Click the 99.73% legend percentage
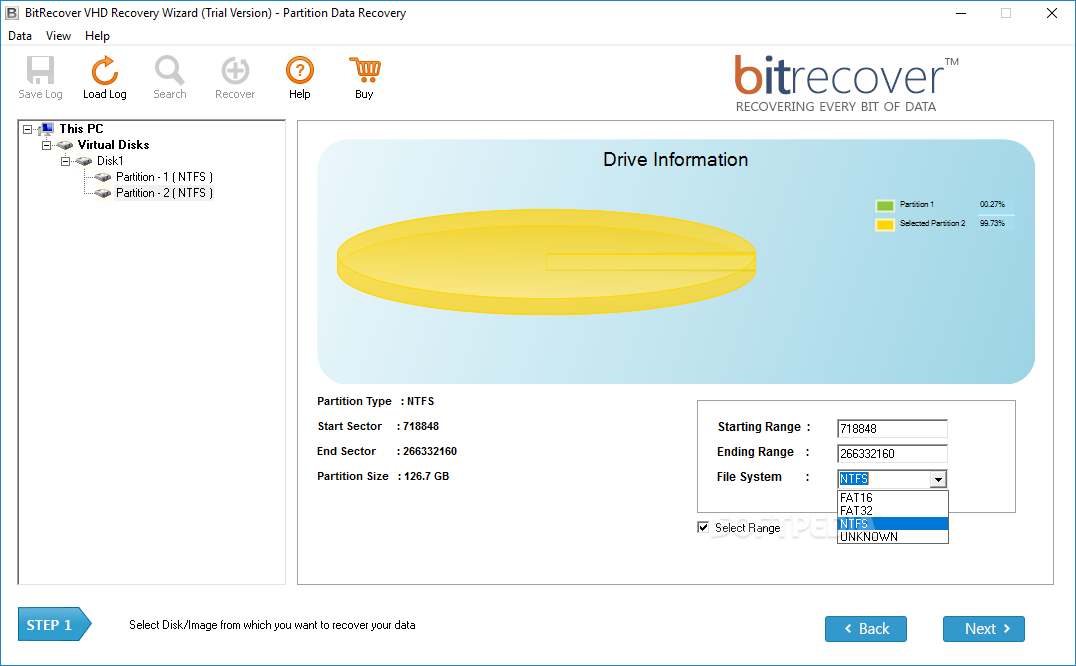Image resolution: width=1076 pixels, height=666 pixels. (992, 224)
